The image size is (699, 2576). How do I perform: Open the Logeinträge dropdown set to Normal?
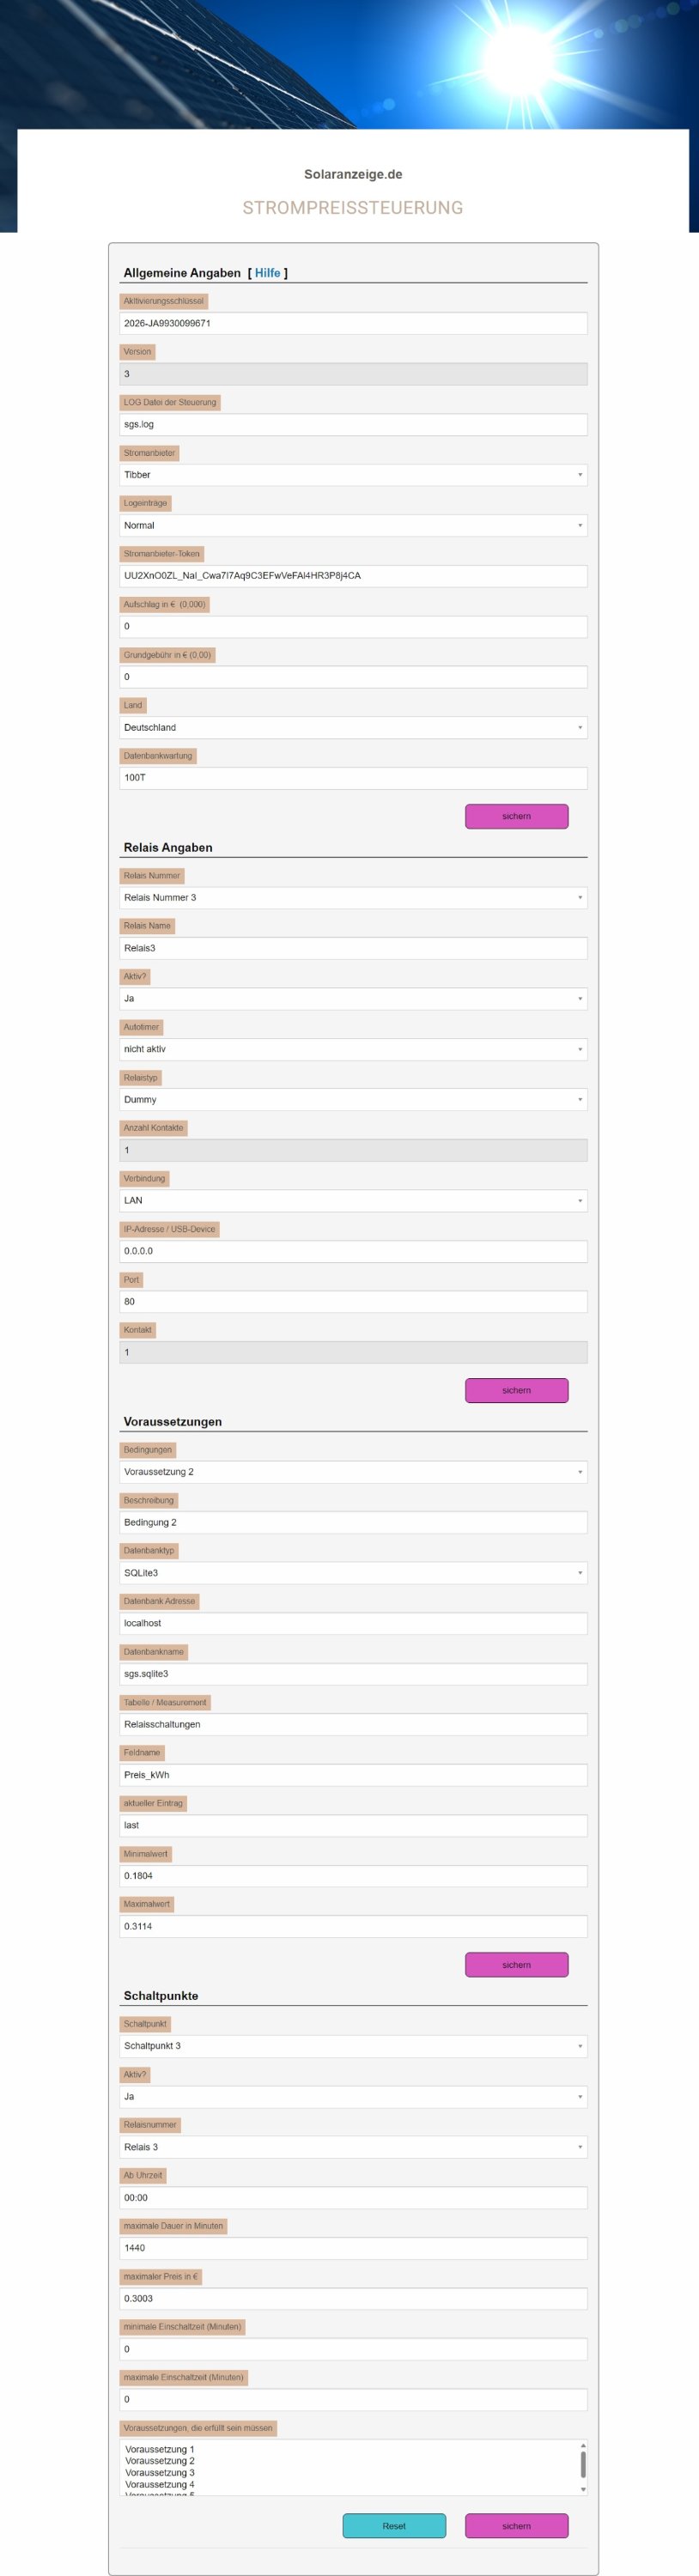pos(352,525)
